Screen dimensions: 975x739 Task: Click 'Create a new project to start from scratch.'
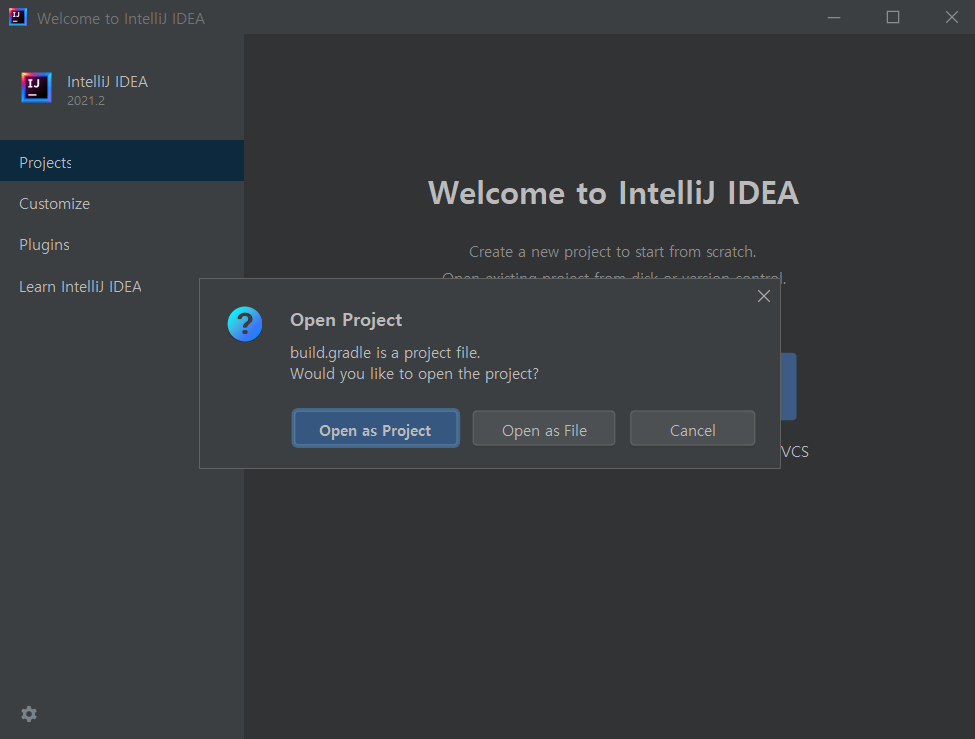tap(612, 251)
